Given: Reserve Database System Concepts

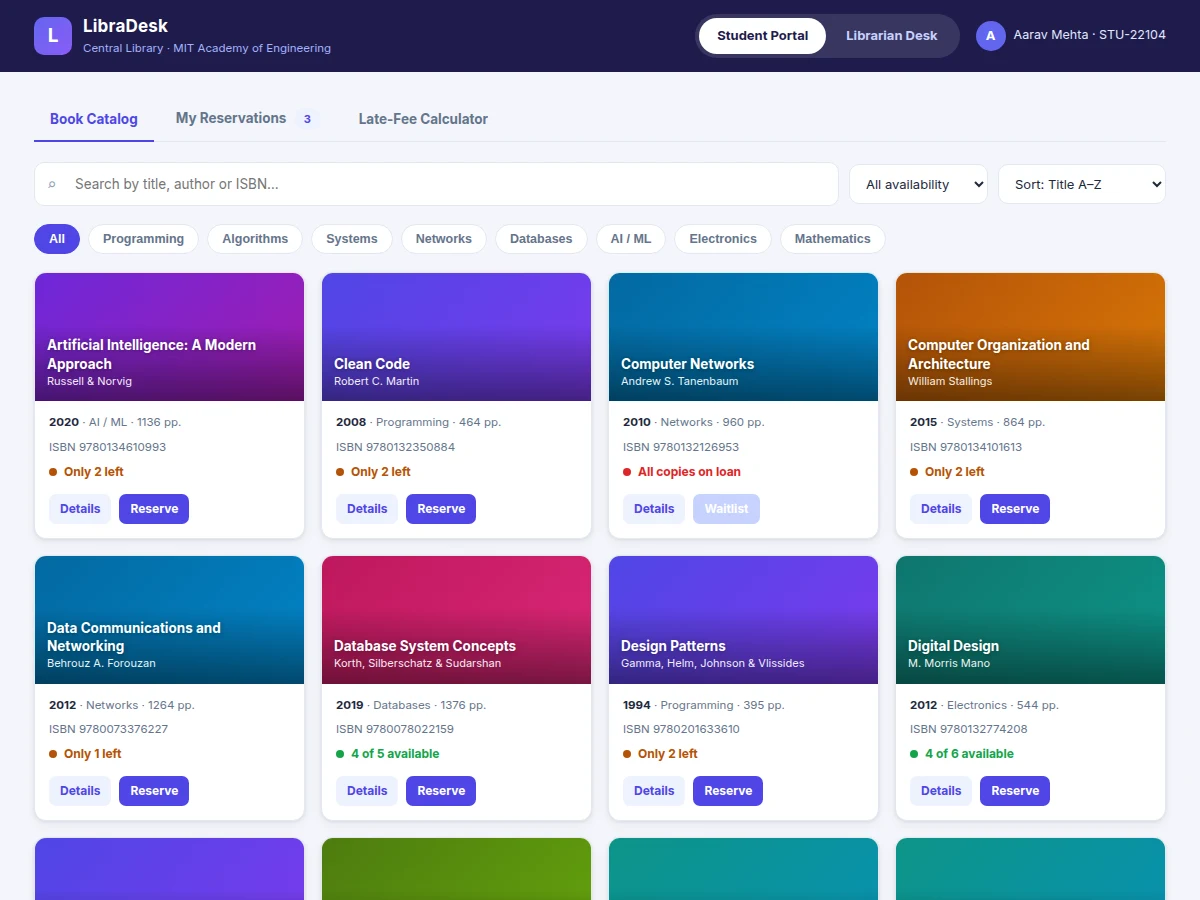Looking at the screenshot, I should (441, 791).
